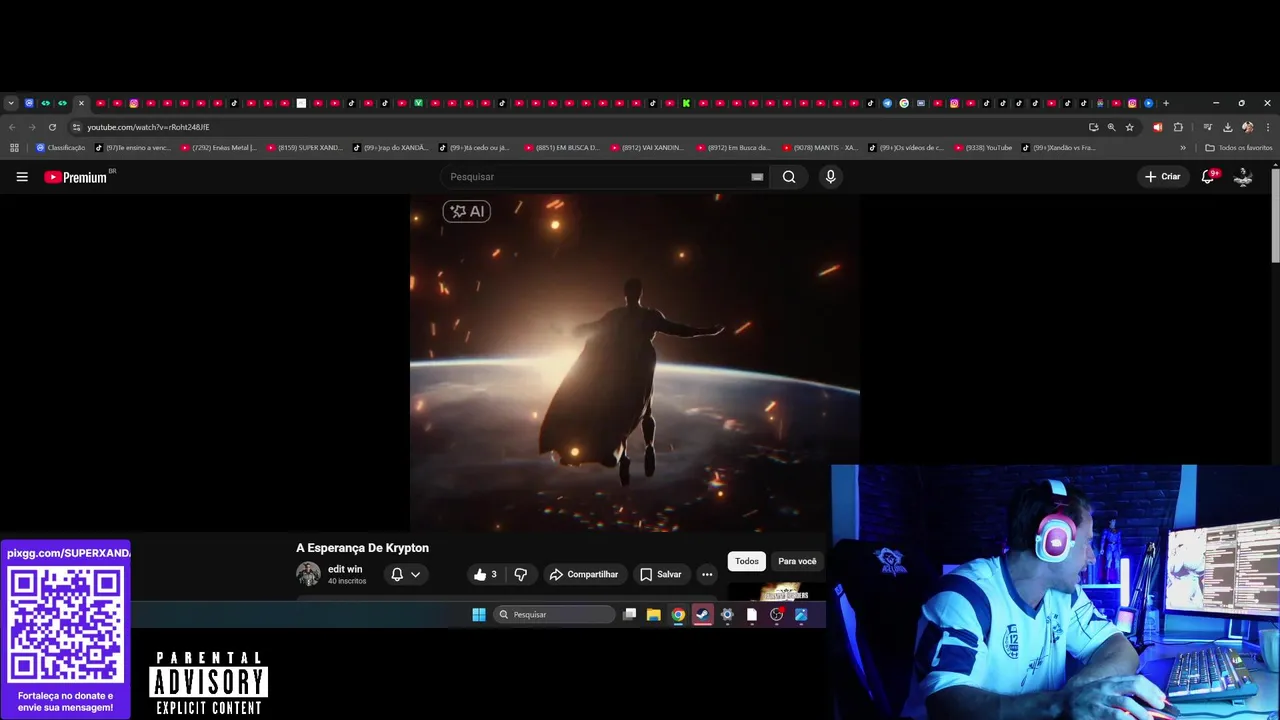Select the Para você filter chip
Screen dimensions: 1280x720
(x=797, y=561)
